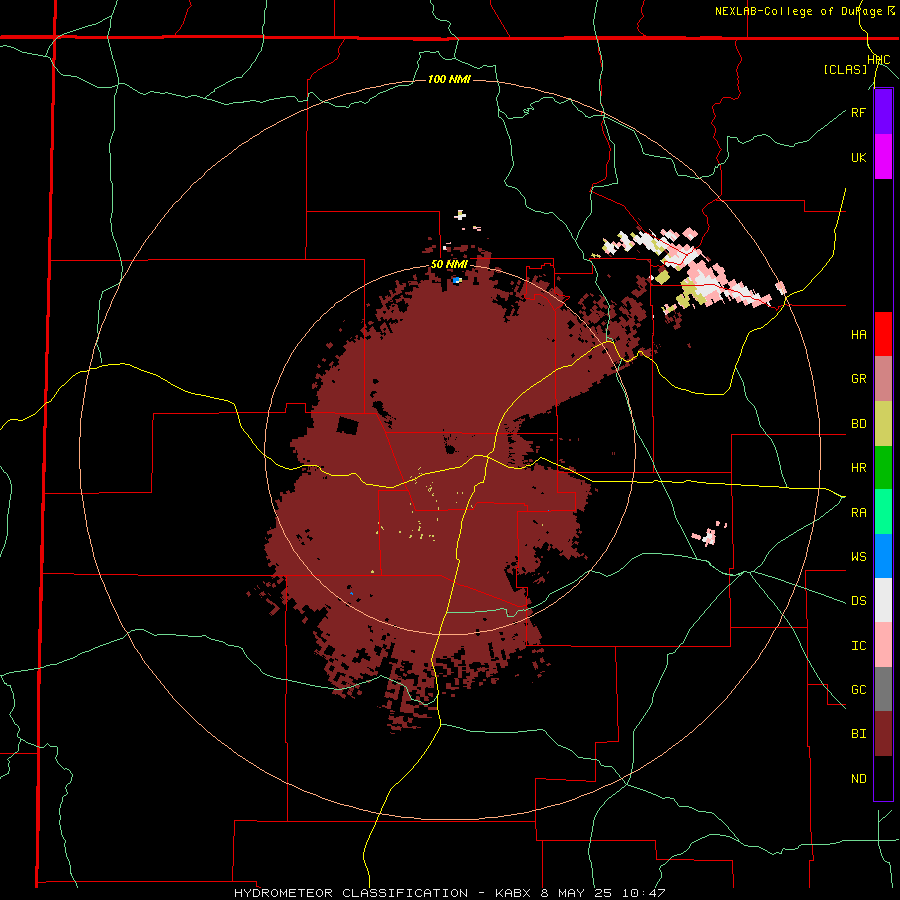The image size is (900, 900).
Task: Click the ND legend label
Action: click(858, 779)
